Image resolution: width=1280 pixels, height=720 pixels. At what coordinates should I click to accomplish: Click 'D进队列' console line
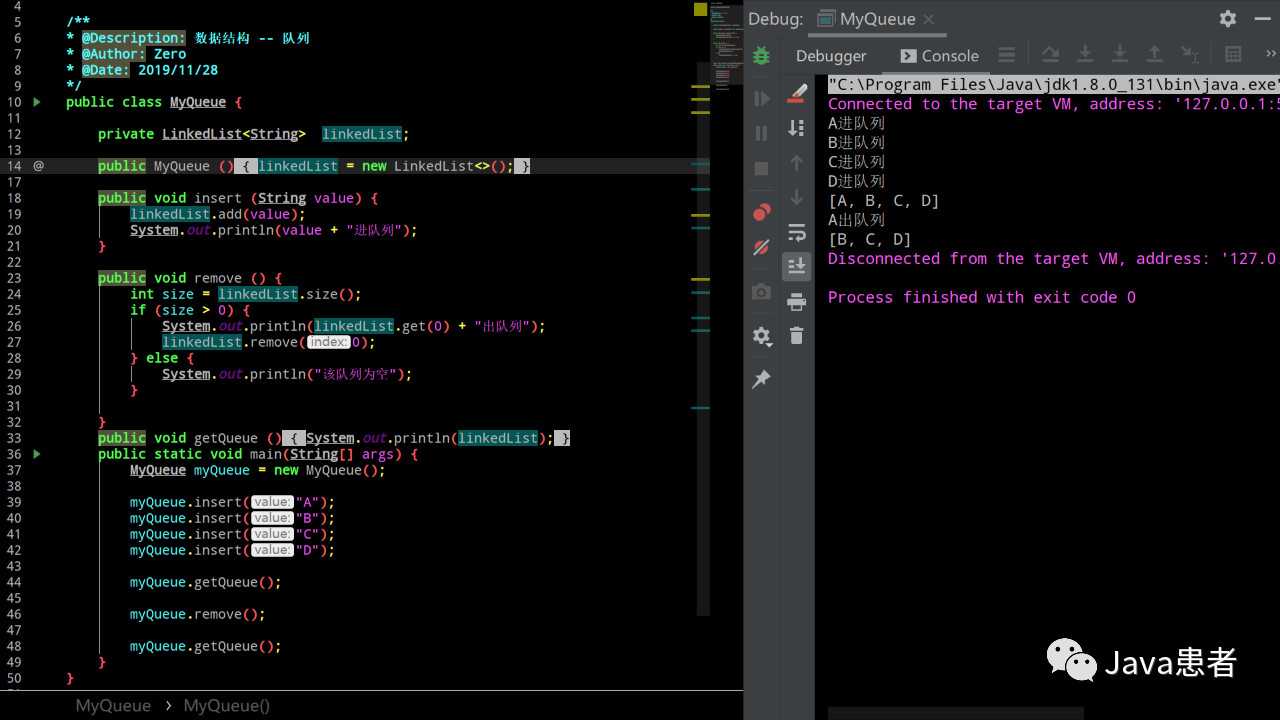pyautogui.click(x=856, y=182)
